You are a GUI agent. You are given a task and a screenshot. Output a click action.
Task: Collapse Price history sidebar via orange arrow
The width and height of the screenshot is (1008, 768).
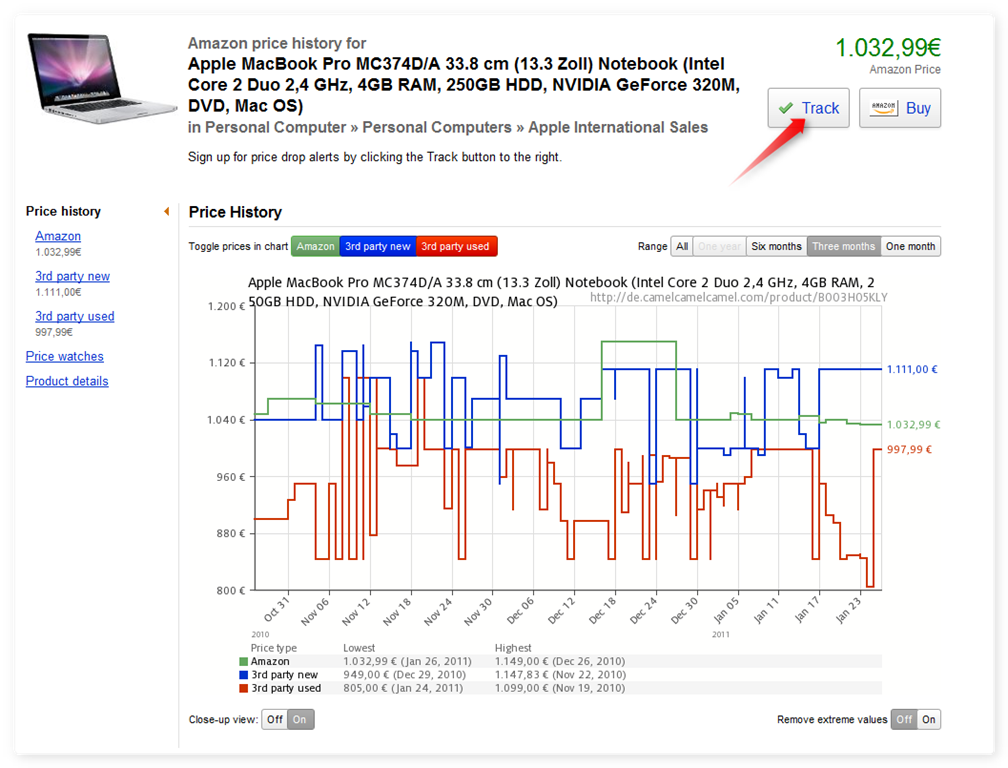click(166, 211)
